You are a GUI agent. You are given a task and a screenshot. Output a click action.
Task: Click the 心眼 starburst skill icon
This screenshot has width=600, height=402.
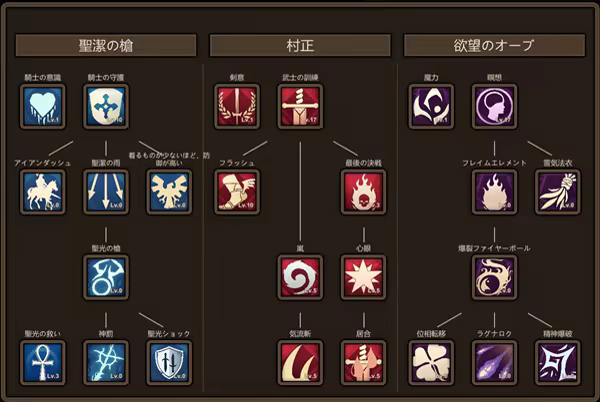point(364,277)
